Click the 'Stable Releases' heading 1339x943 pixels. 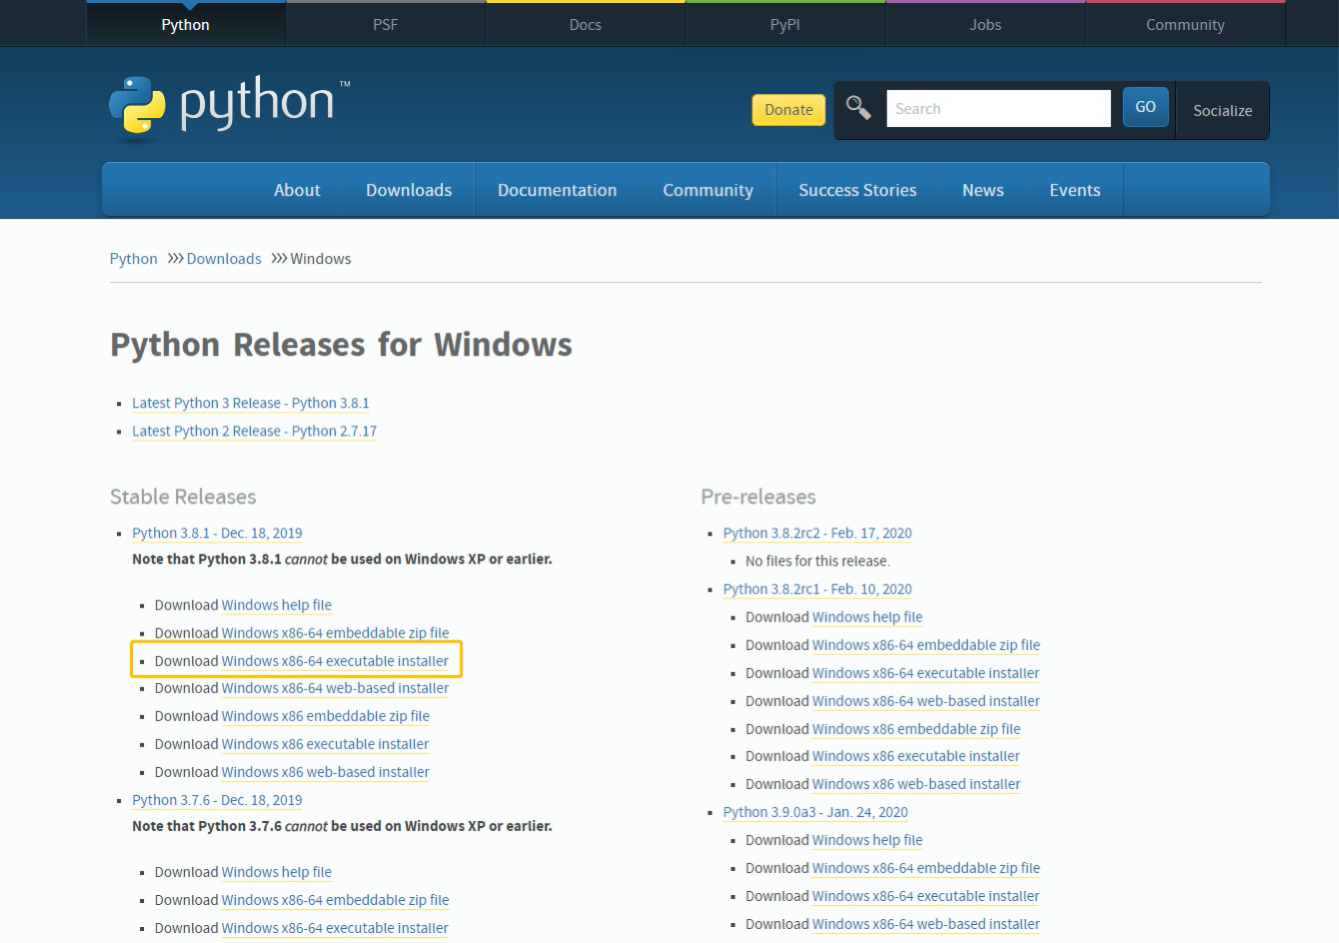(x=183, y=497)
